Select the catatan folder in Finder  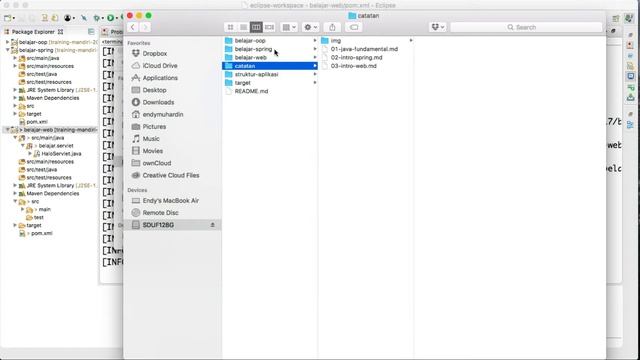click(270, 66)
